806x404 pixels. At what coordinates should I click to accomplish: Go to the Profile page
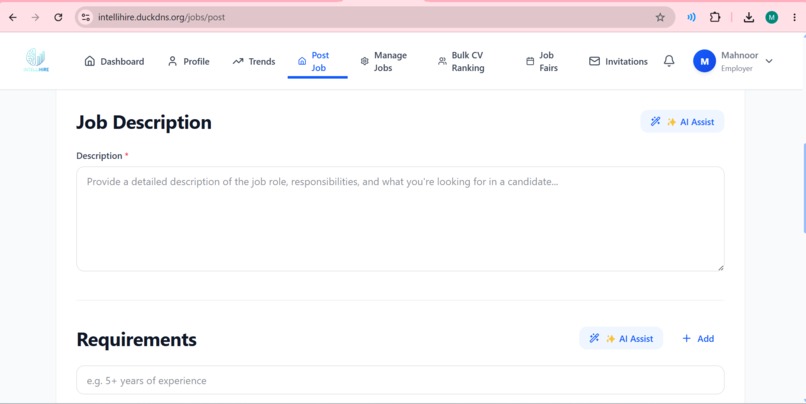189,61
